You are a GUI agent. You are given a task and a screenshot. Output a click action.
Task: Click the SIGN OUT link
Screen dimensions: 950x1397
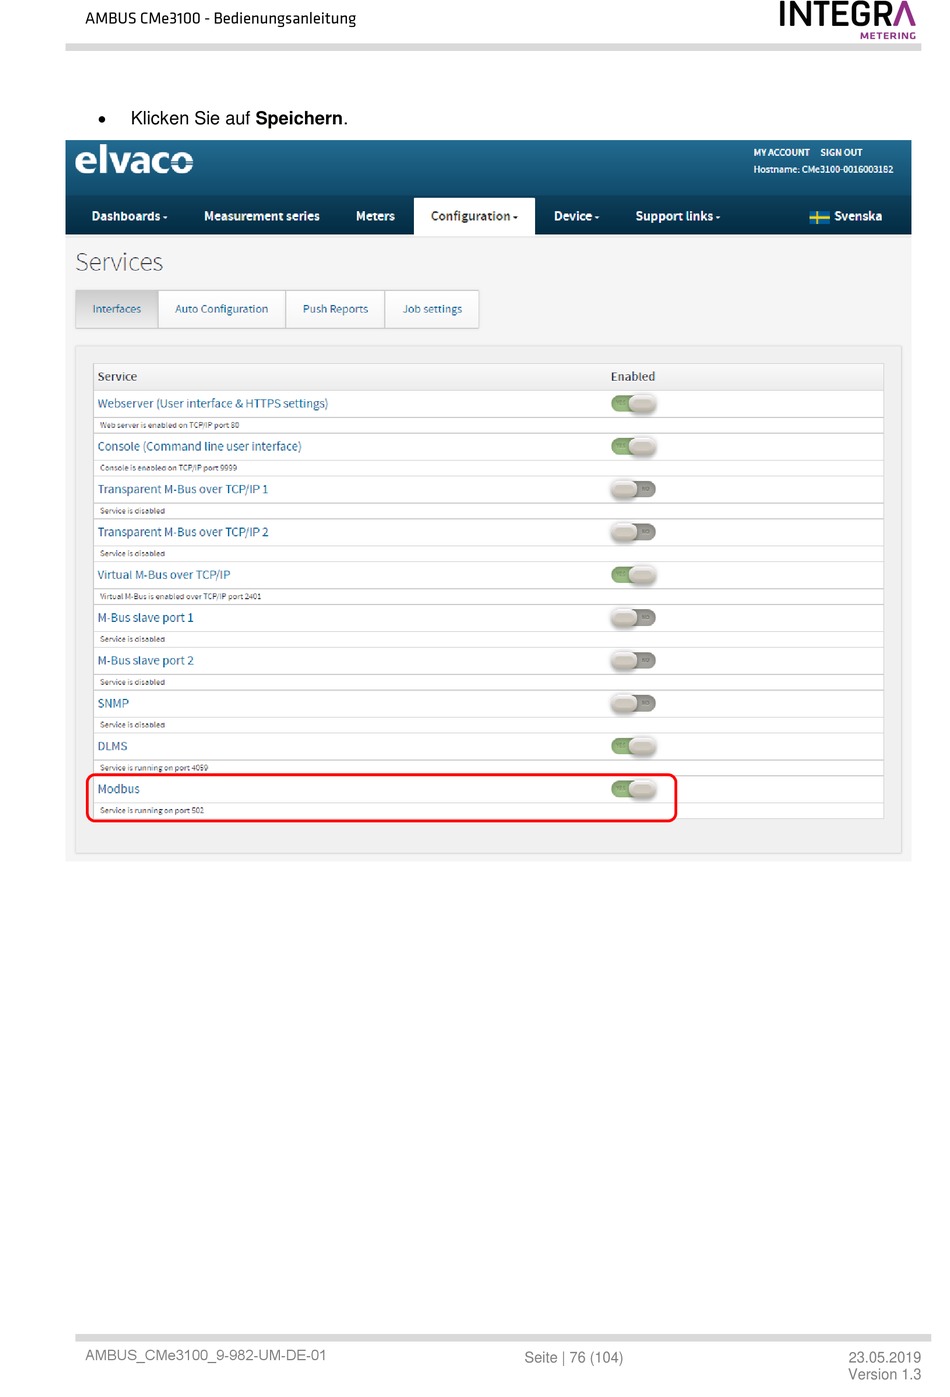coord(841,153)
